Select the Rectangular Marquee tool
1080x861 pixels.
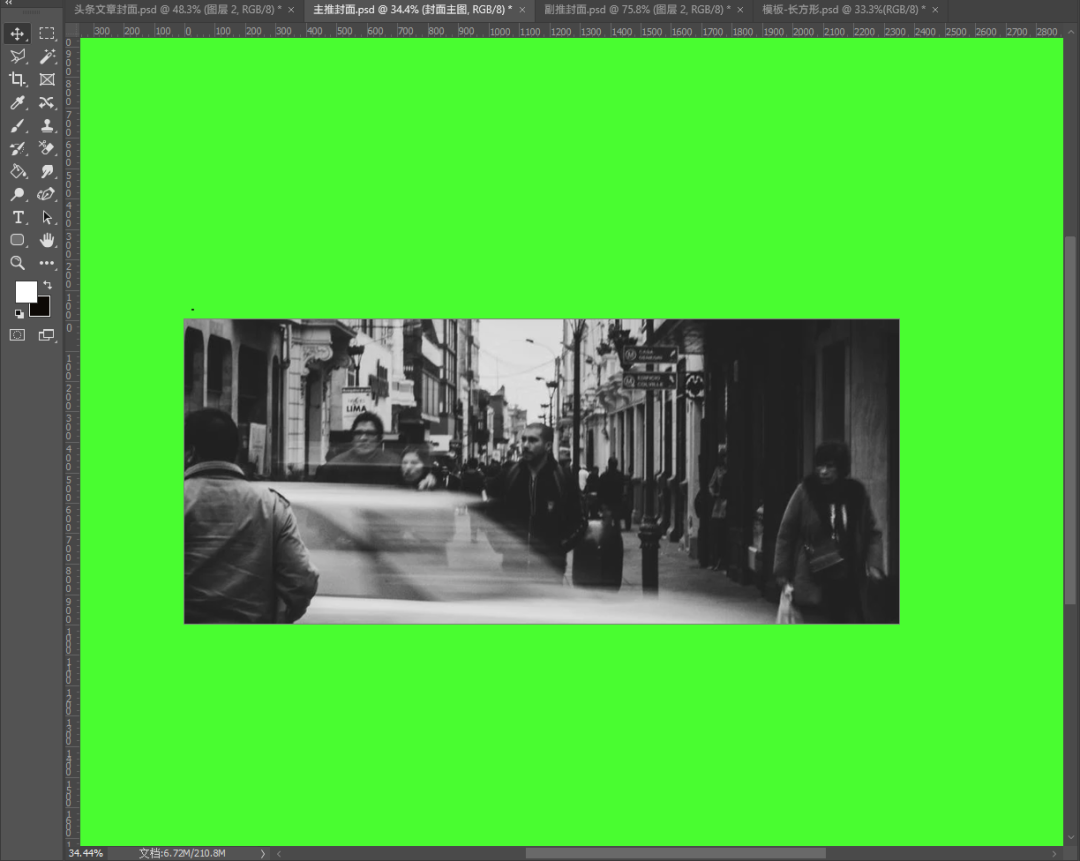tap(47, 33)
